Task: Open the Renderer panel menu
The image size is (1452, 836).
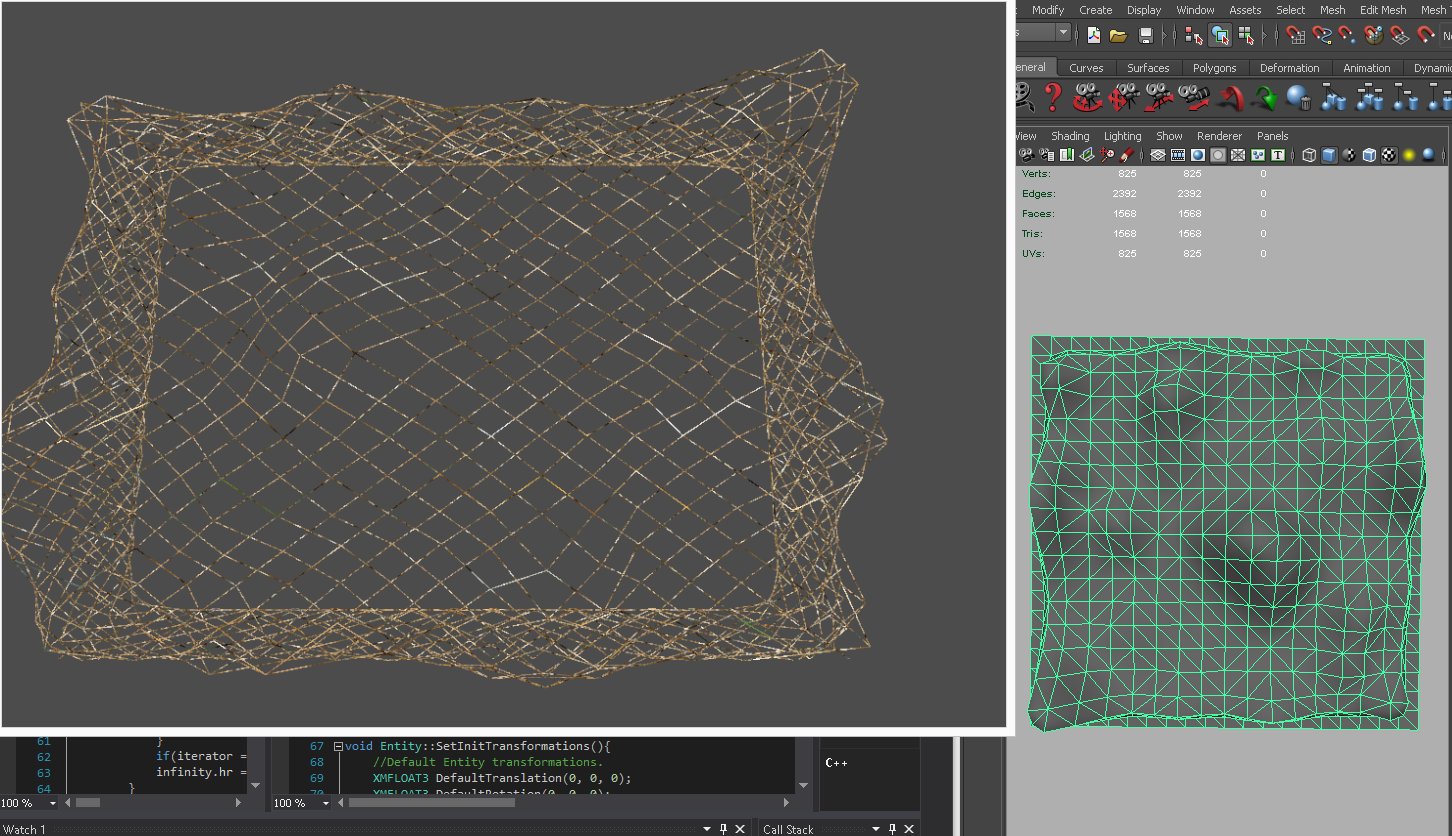Action: pyautogui.click(x=1219, y=136)
